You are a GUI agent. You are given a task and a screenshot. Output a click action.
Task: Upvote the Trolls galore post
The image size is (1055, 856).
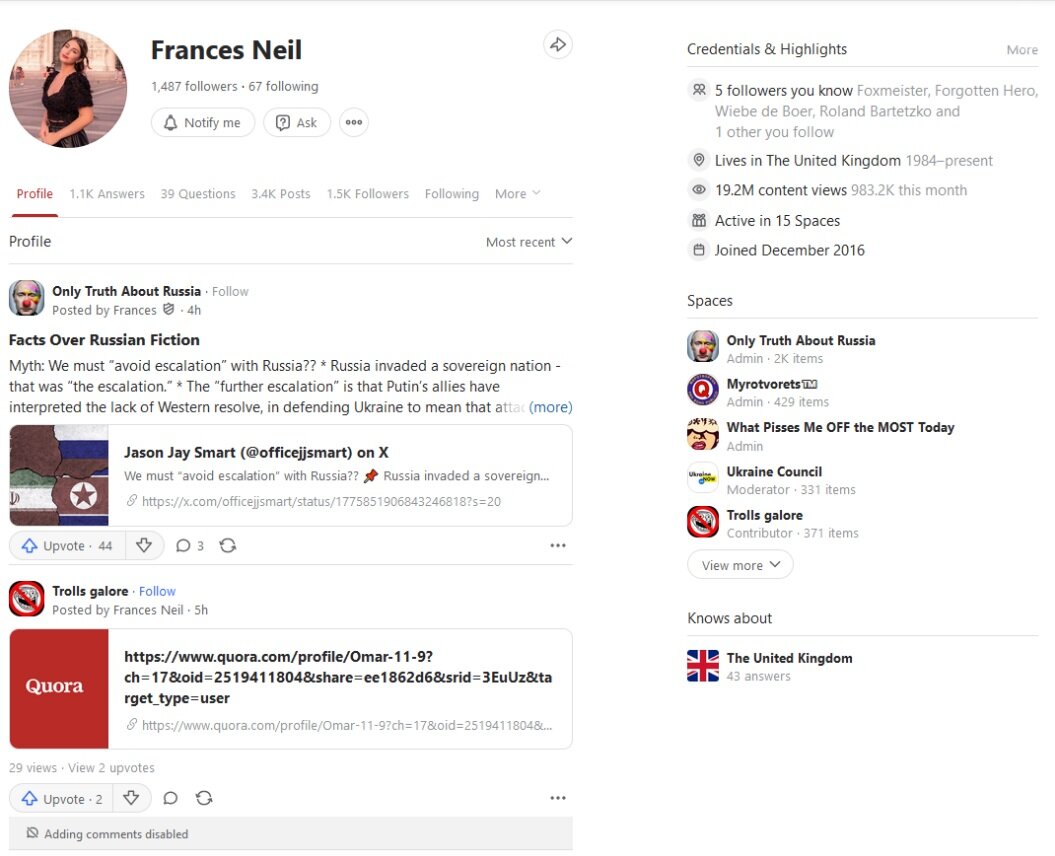[61, 799]
